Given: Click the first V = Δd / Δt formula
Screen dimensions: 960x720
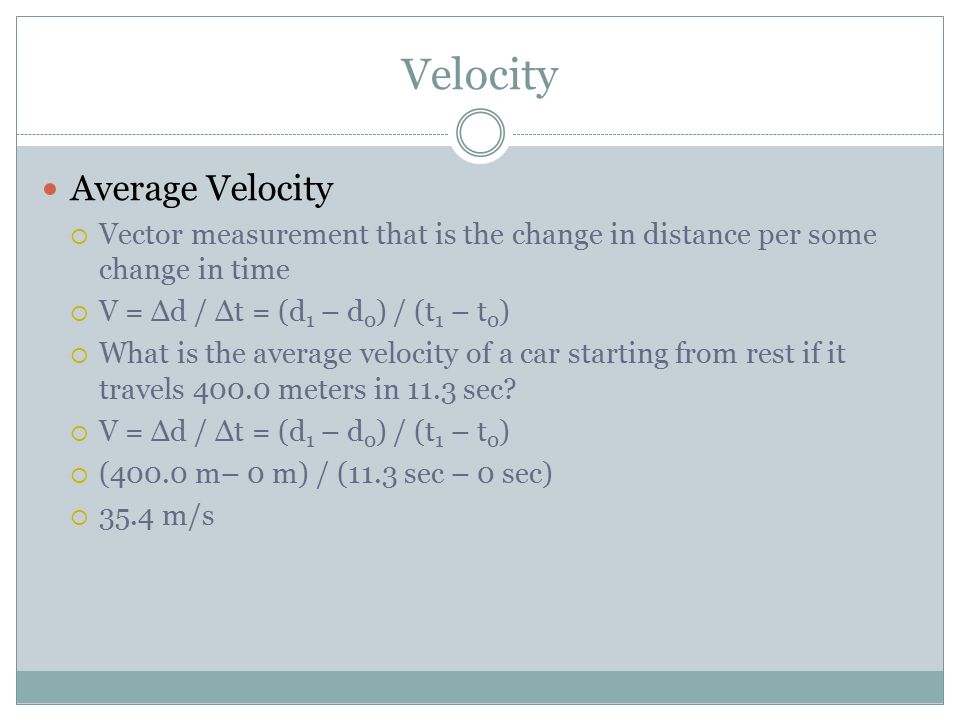Looking at the screenshot, I should pos(304,313).
